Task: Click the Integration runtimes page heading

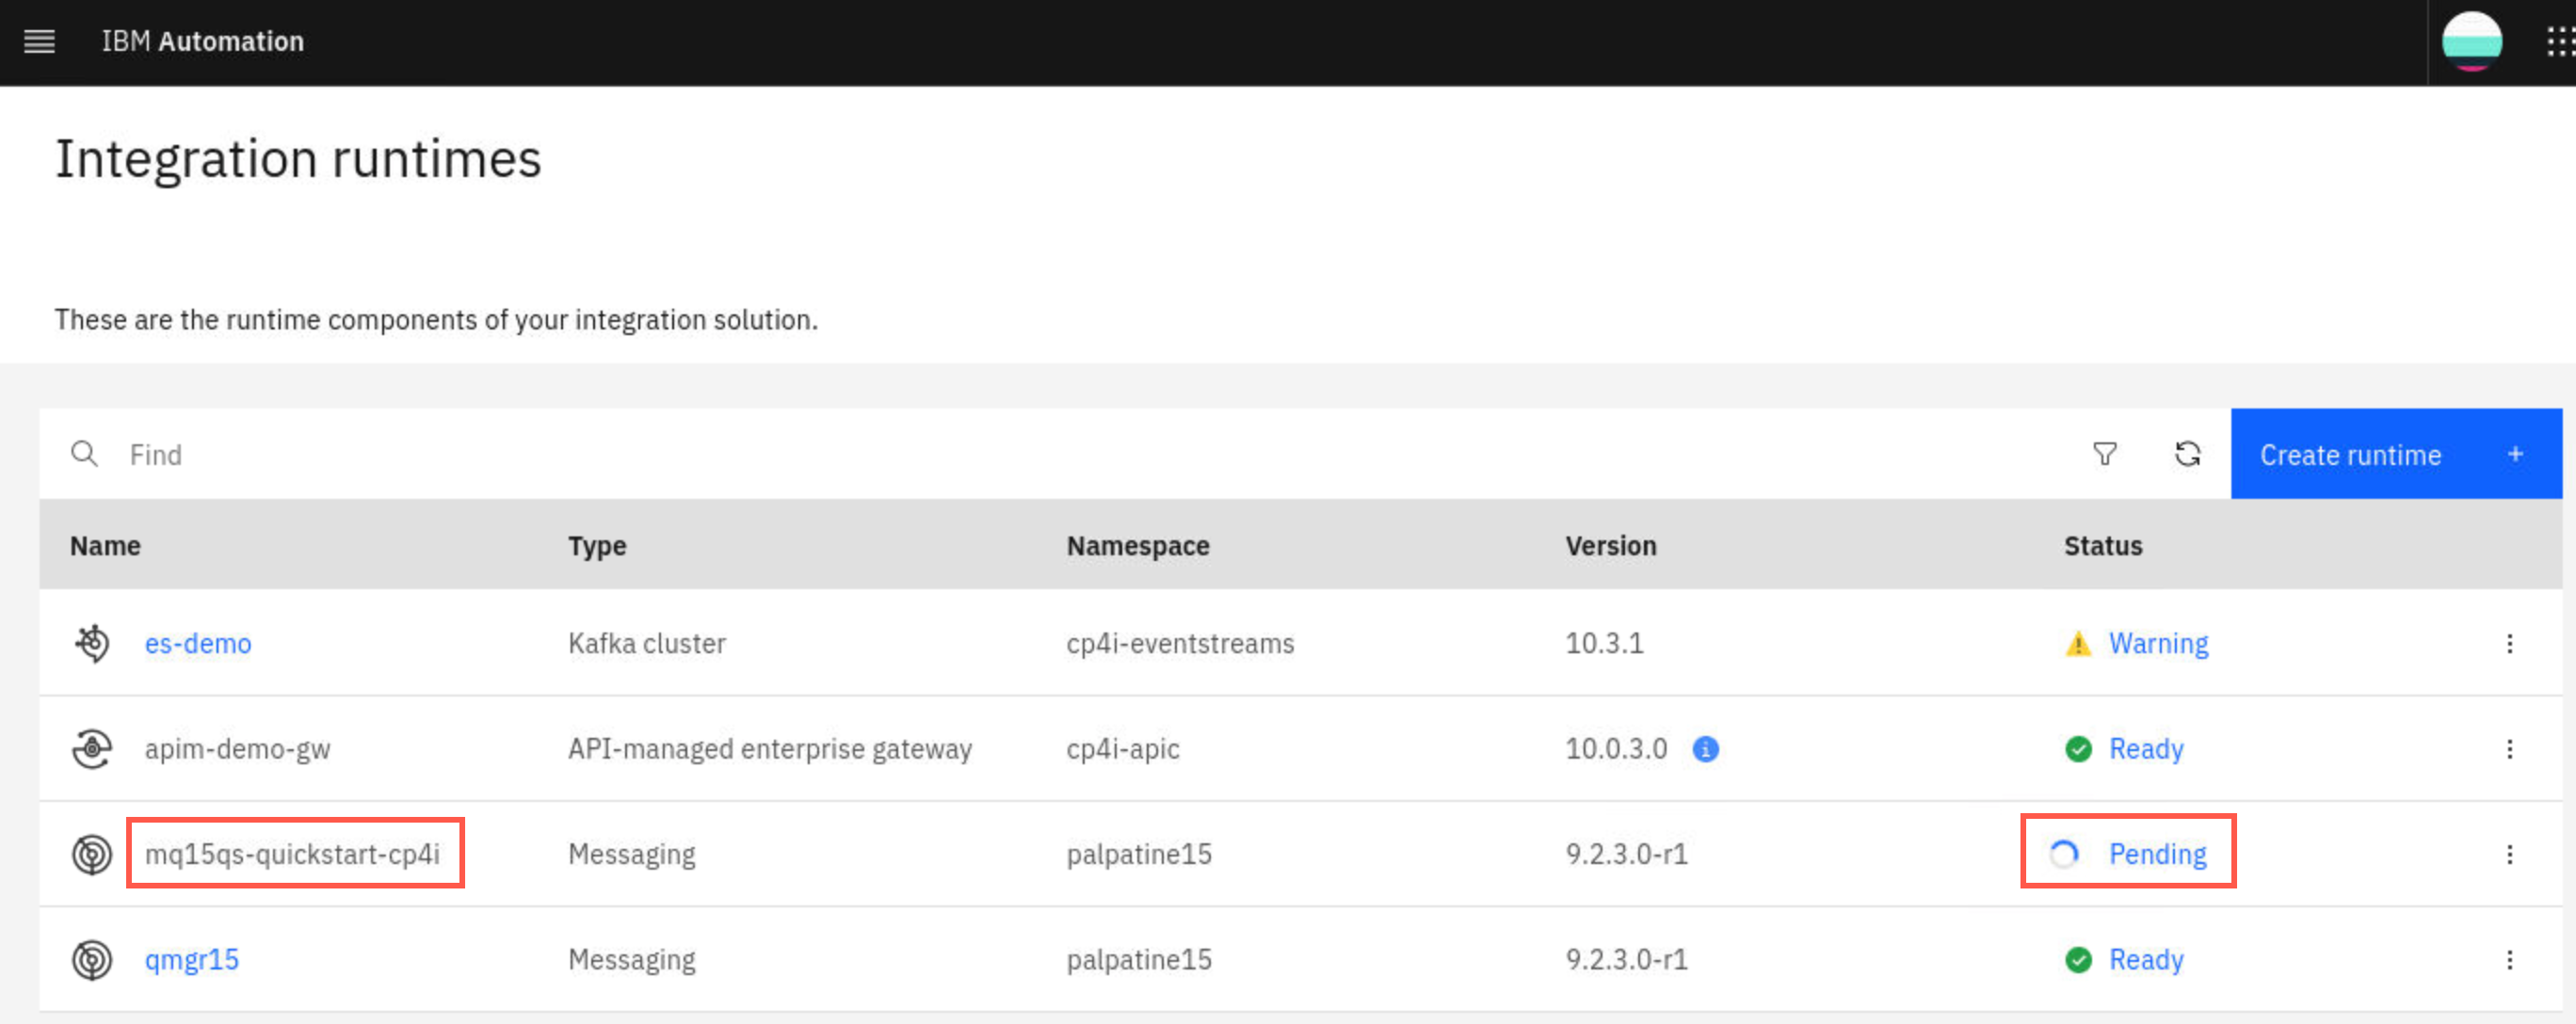Action: (298, 159)
